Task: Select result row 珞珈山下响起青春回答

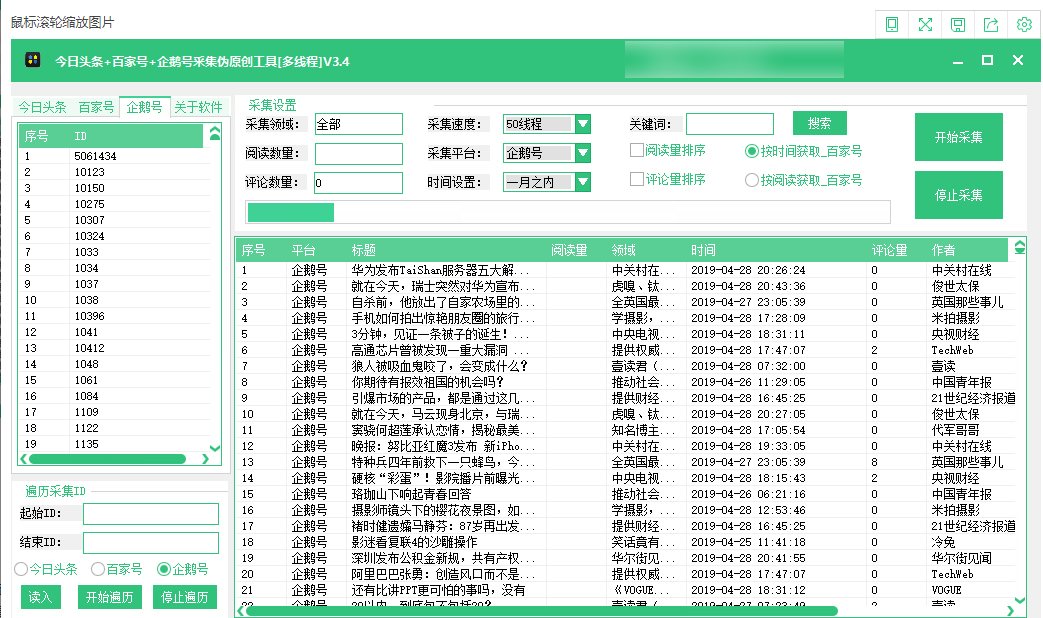Action: 625,494
